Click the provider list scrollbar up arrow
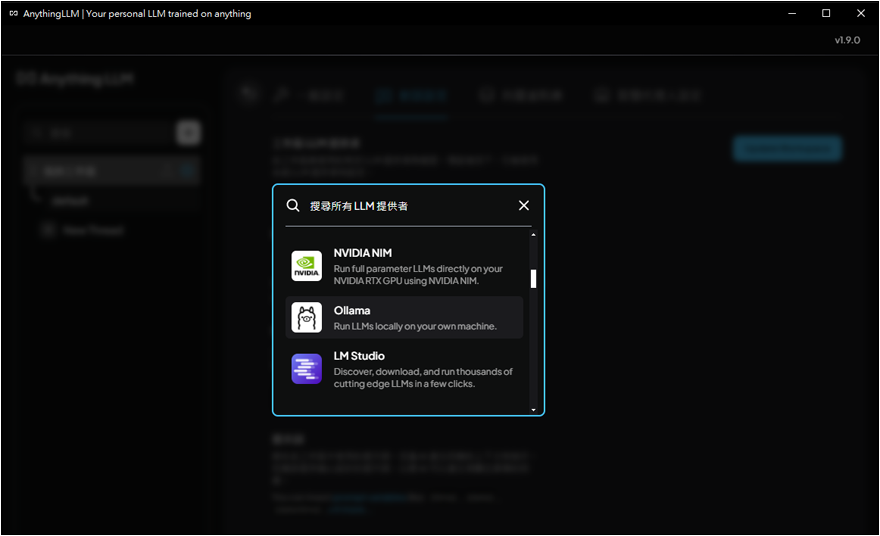Screen dimensions: 880x536 click(x=533, y=236)
